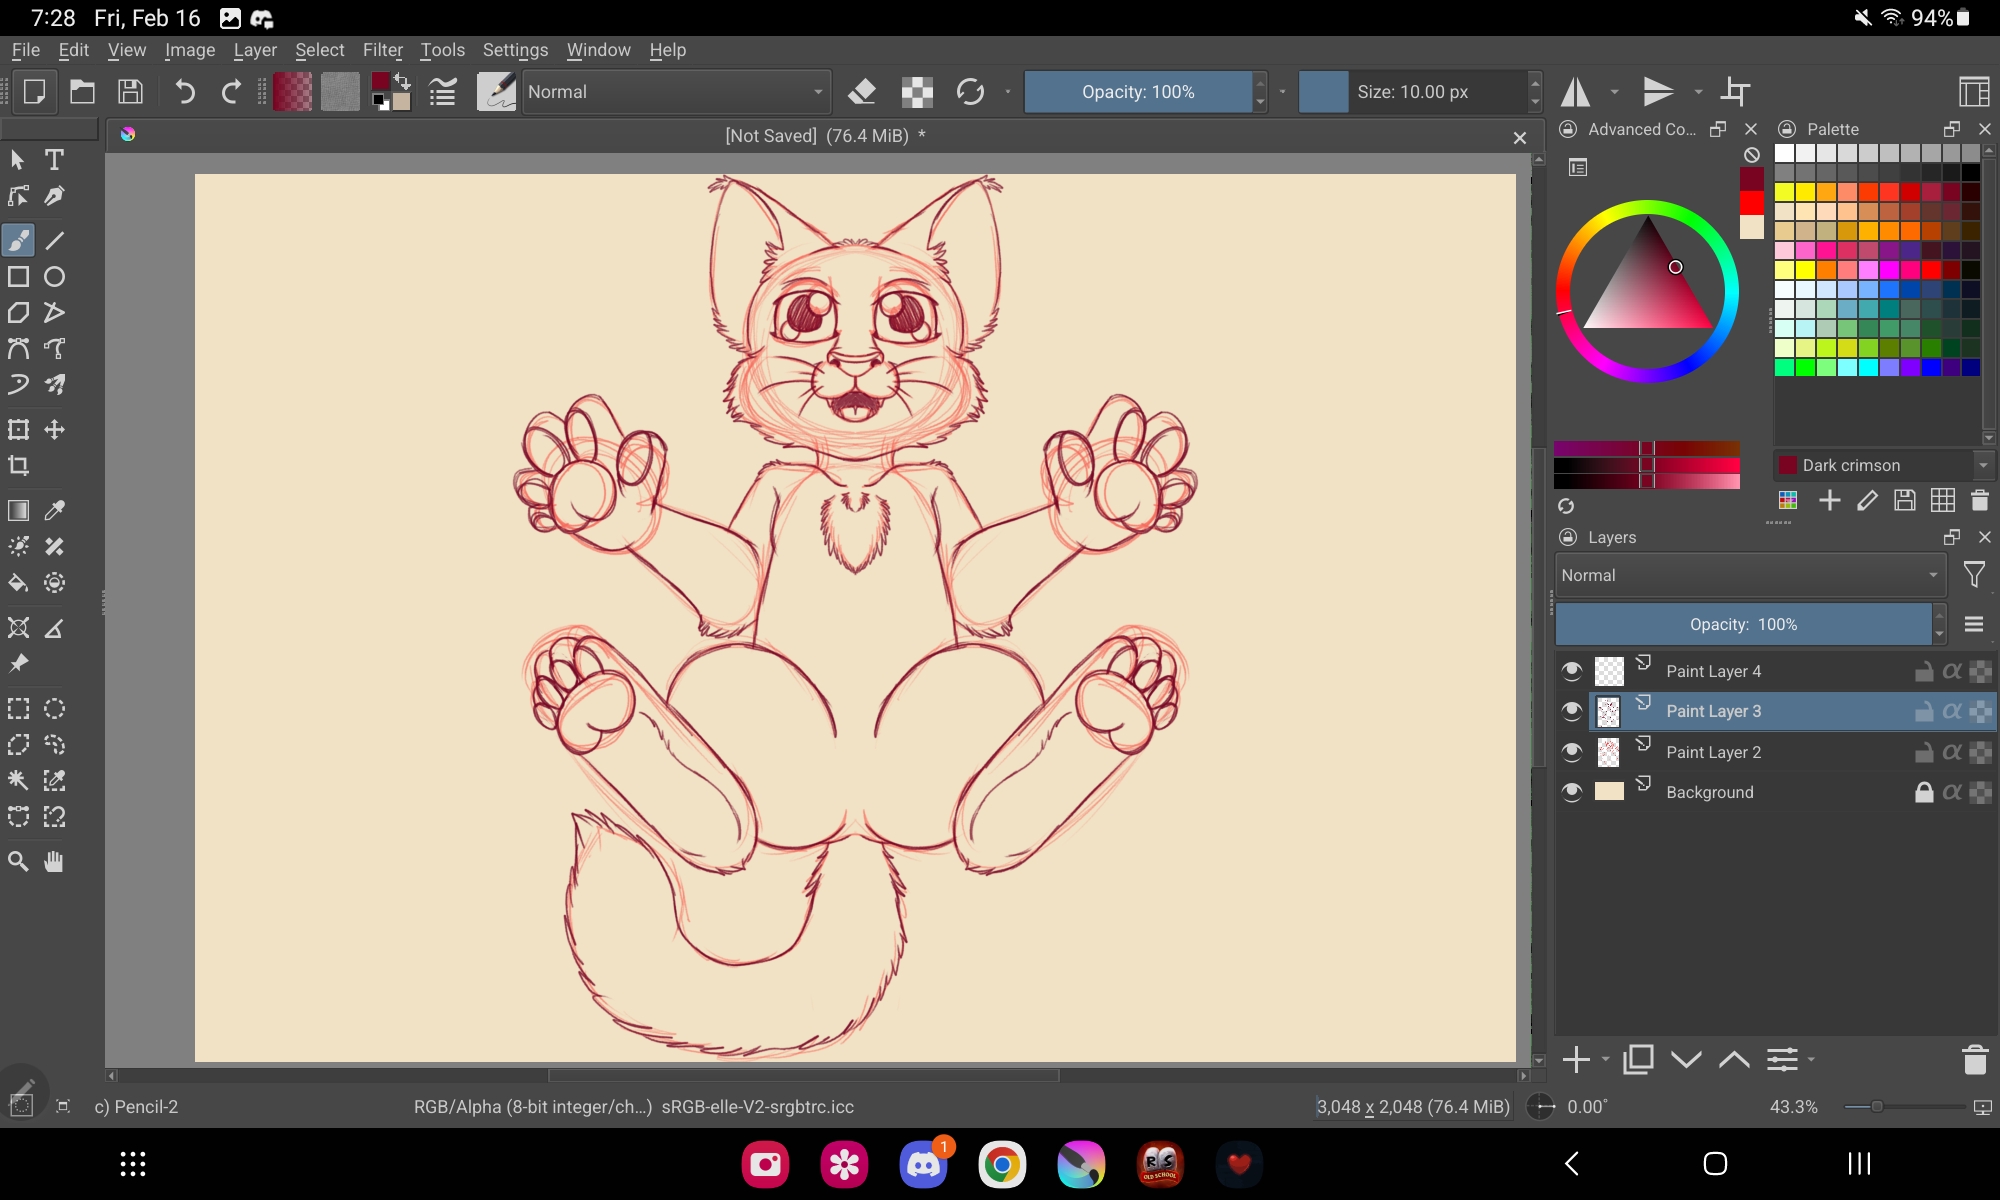2000x1200 pixels.
Task: Select the Crop tool
Action: (x=18, y=466)
